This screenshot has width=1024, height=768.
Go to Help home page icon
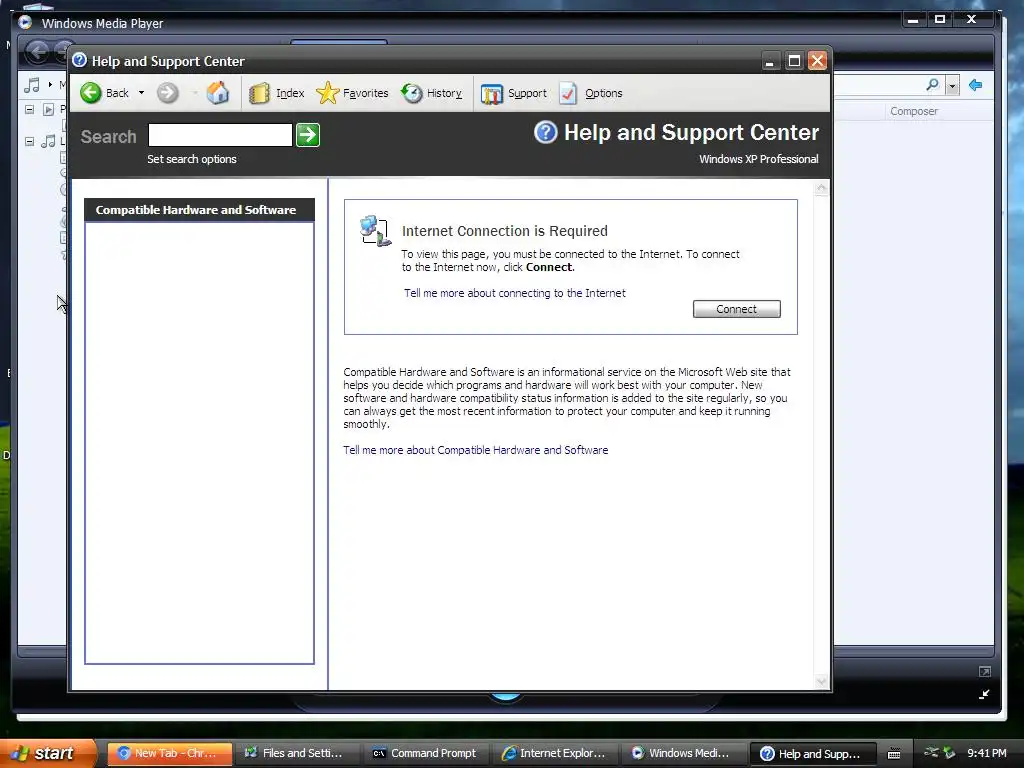click(217, 93)
